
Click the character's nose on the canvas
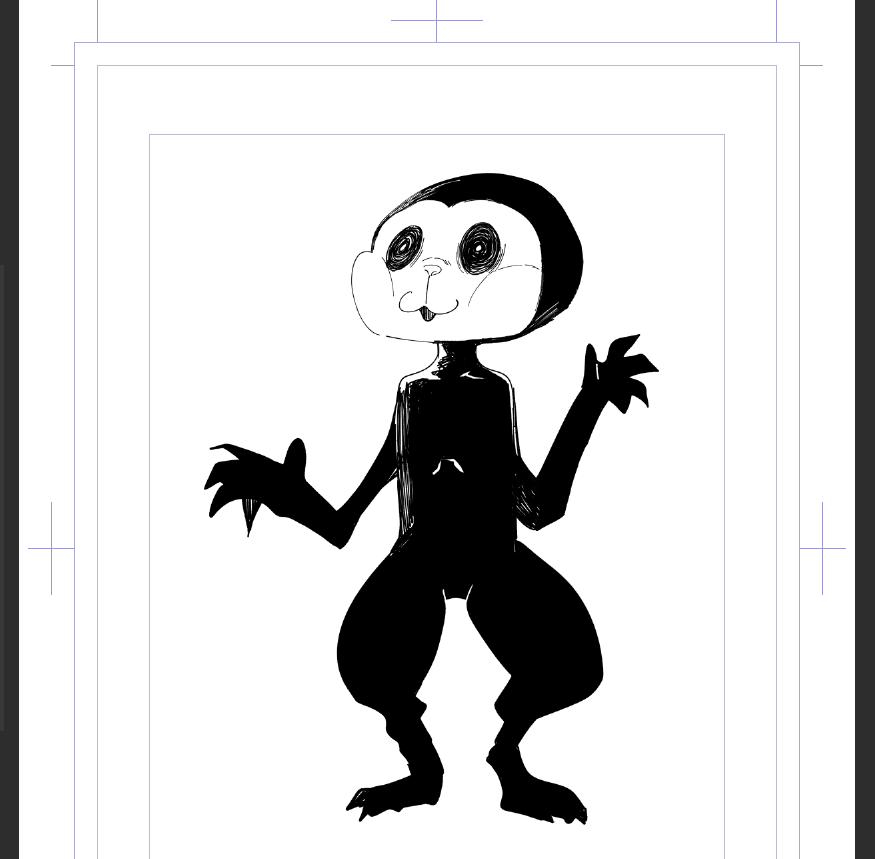[432, 271]
